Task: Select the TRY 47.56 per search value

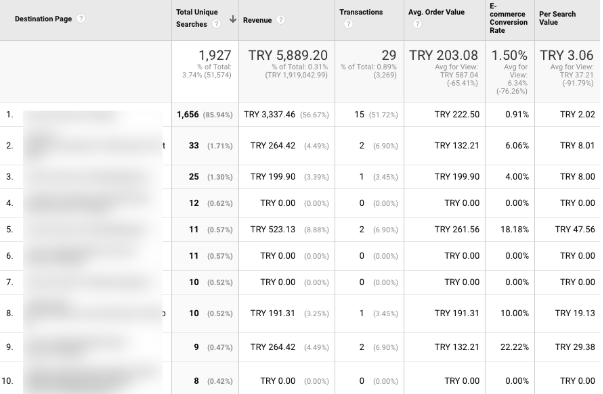Action: pos(575,229)
